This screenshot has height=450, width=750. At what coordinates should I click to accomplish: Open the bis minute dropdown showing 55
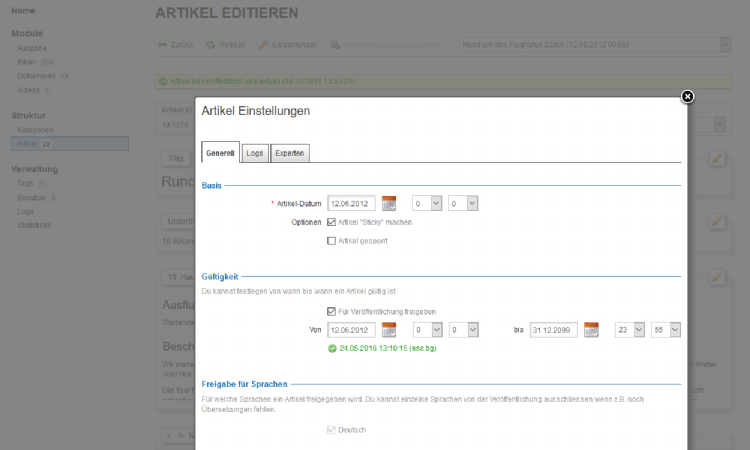point(665,330)
